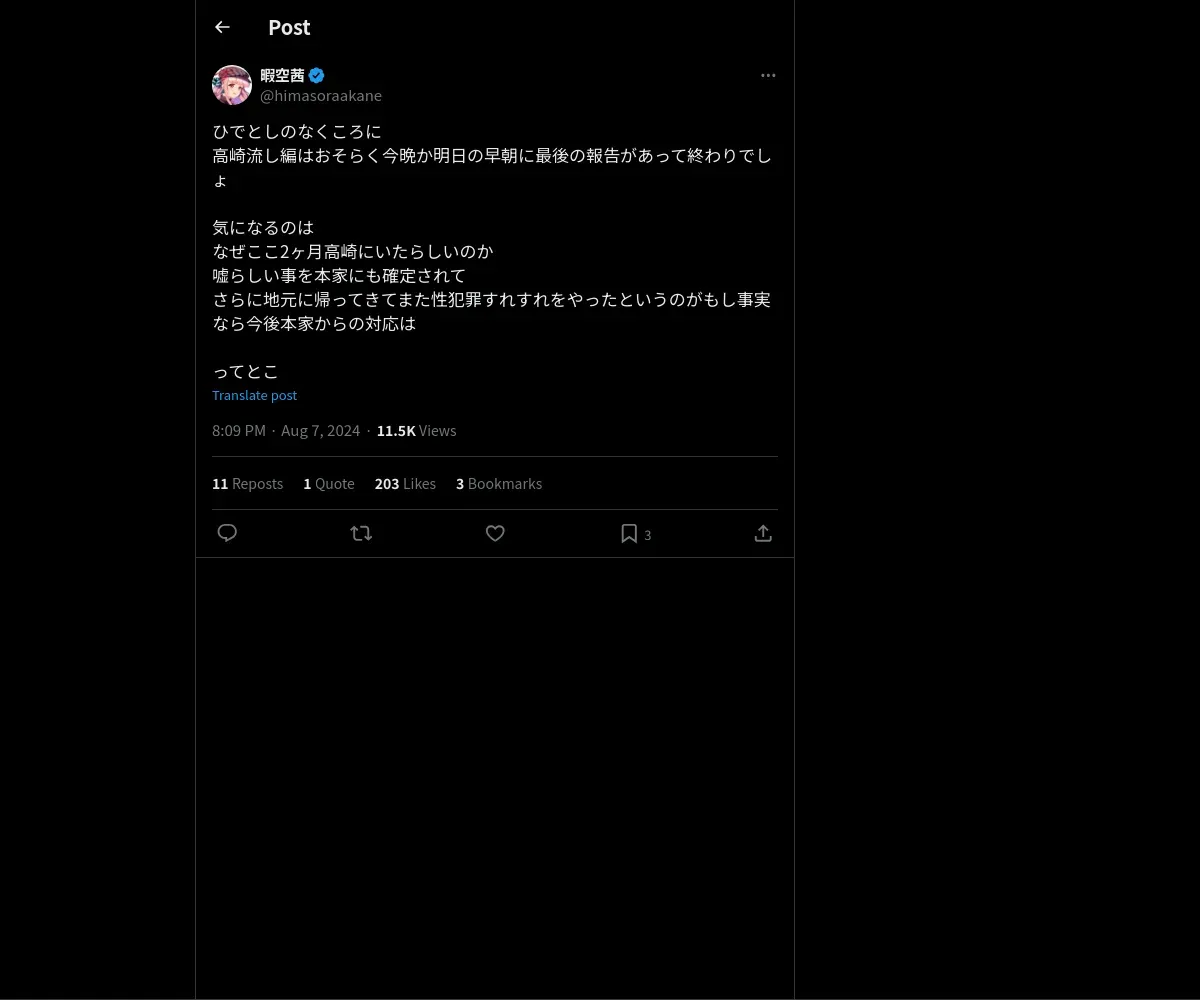Open the reply speech bubble icon
This screenshot has width=1200, height=1000.
click(227, 533)
